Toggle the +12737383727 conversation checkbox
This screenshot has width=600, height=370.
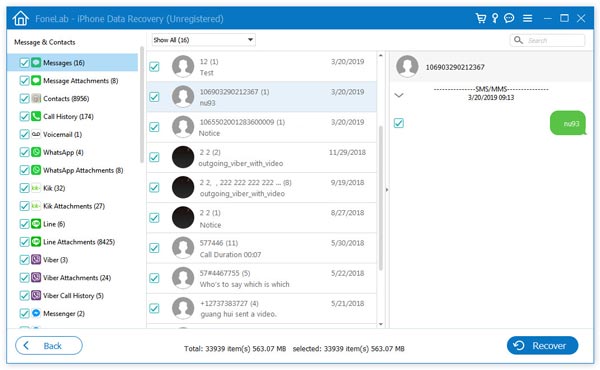[x=154, y=308]
